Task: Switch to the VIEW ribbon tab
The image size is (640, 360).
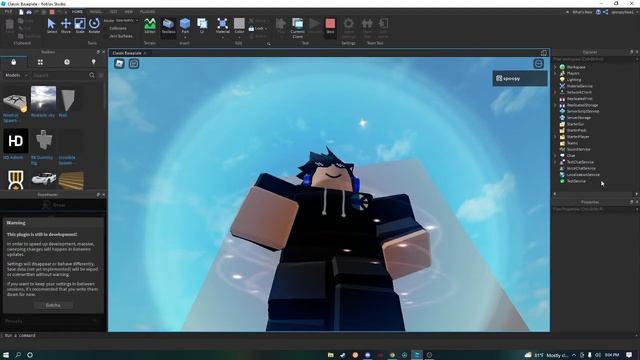Action: pyautogui.click(x=129, y=12)
